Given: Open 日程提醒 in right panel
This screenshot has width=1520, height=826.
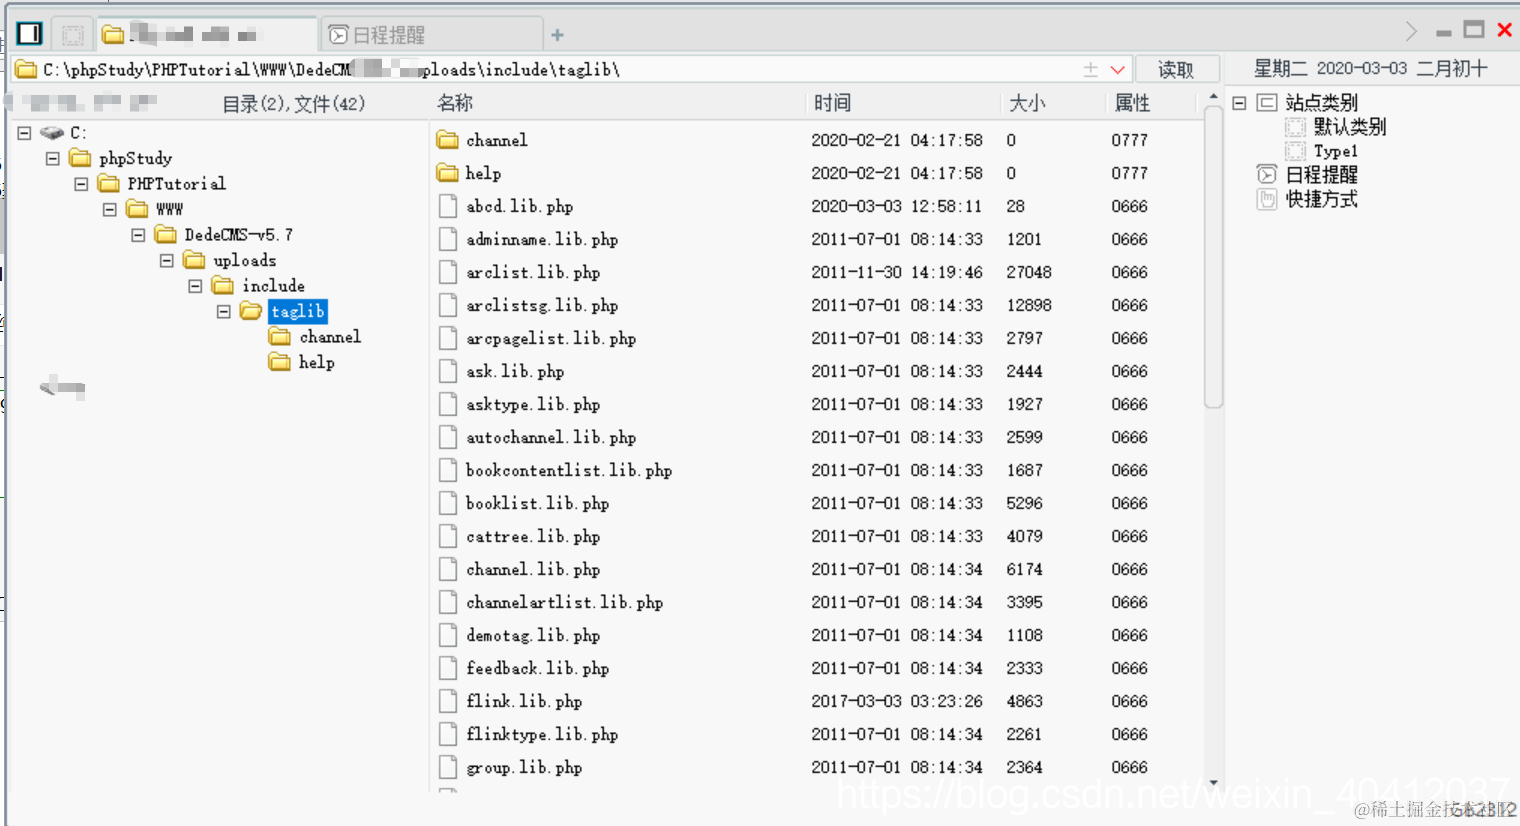Looking at the screenshot, I should tap(1321, 175).
